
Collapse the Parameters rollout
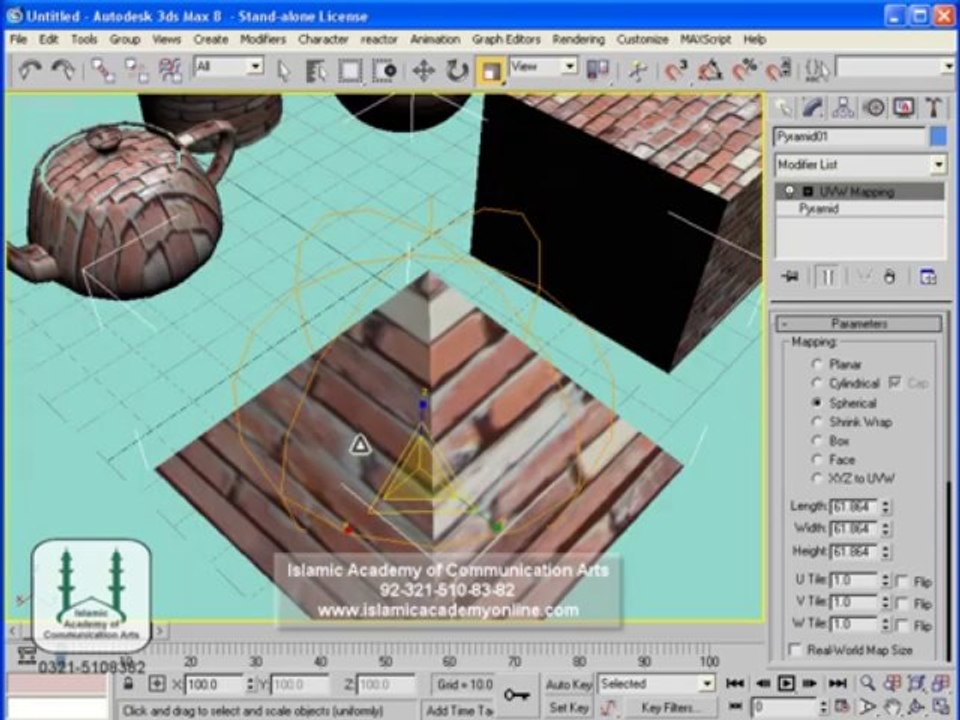[859, 323]
